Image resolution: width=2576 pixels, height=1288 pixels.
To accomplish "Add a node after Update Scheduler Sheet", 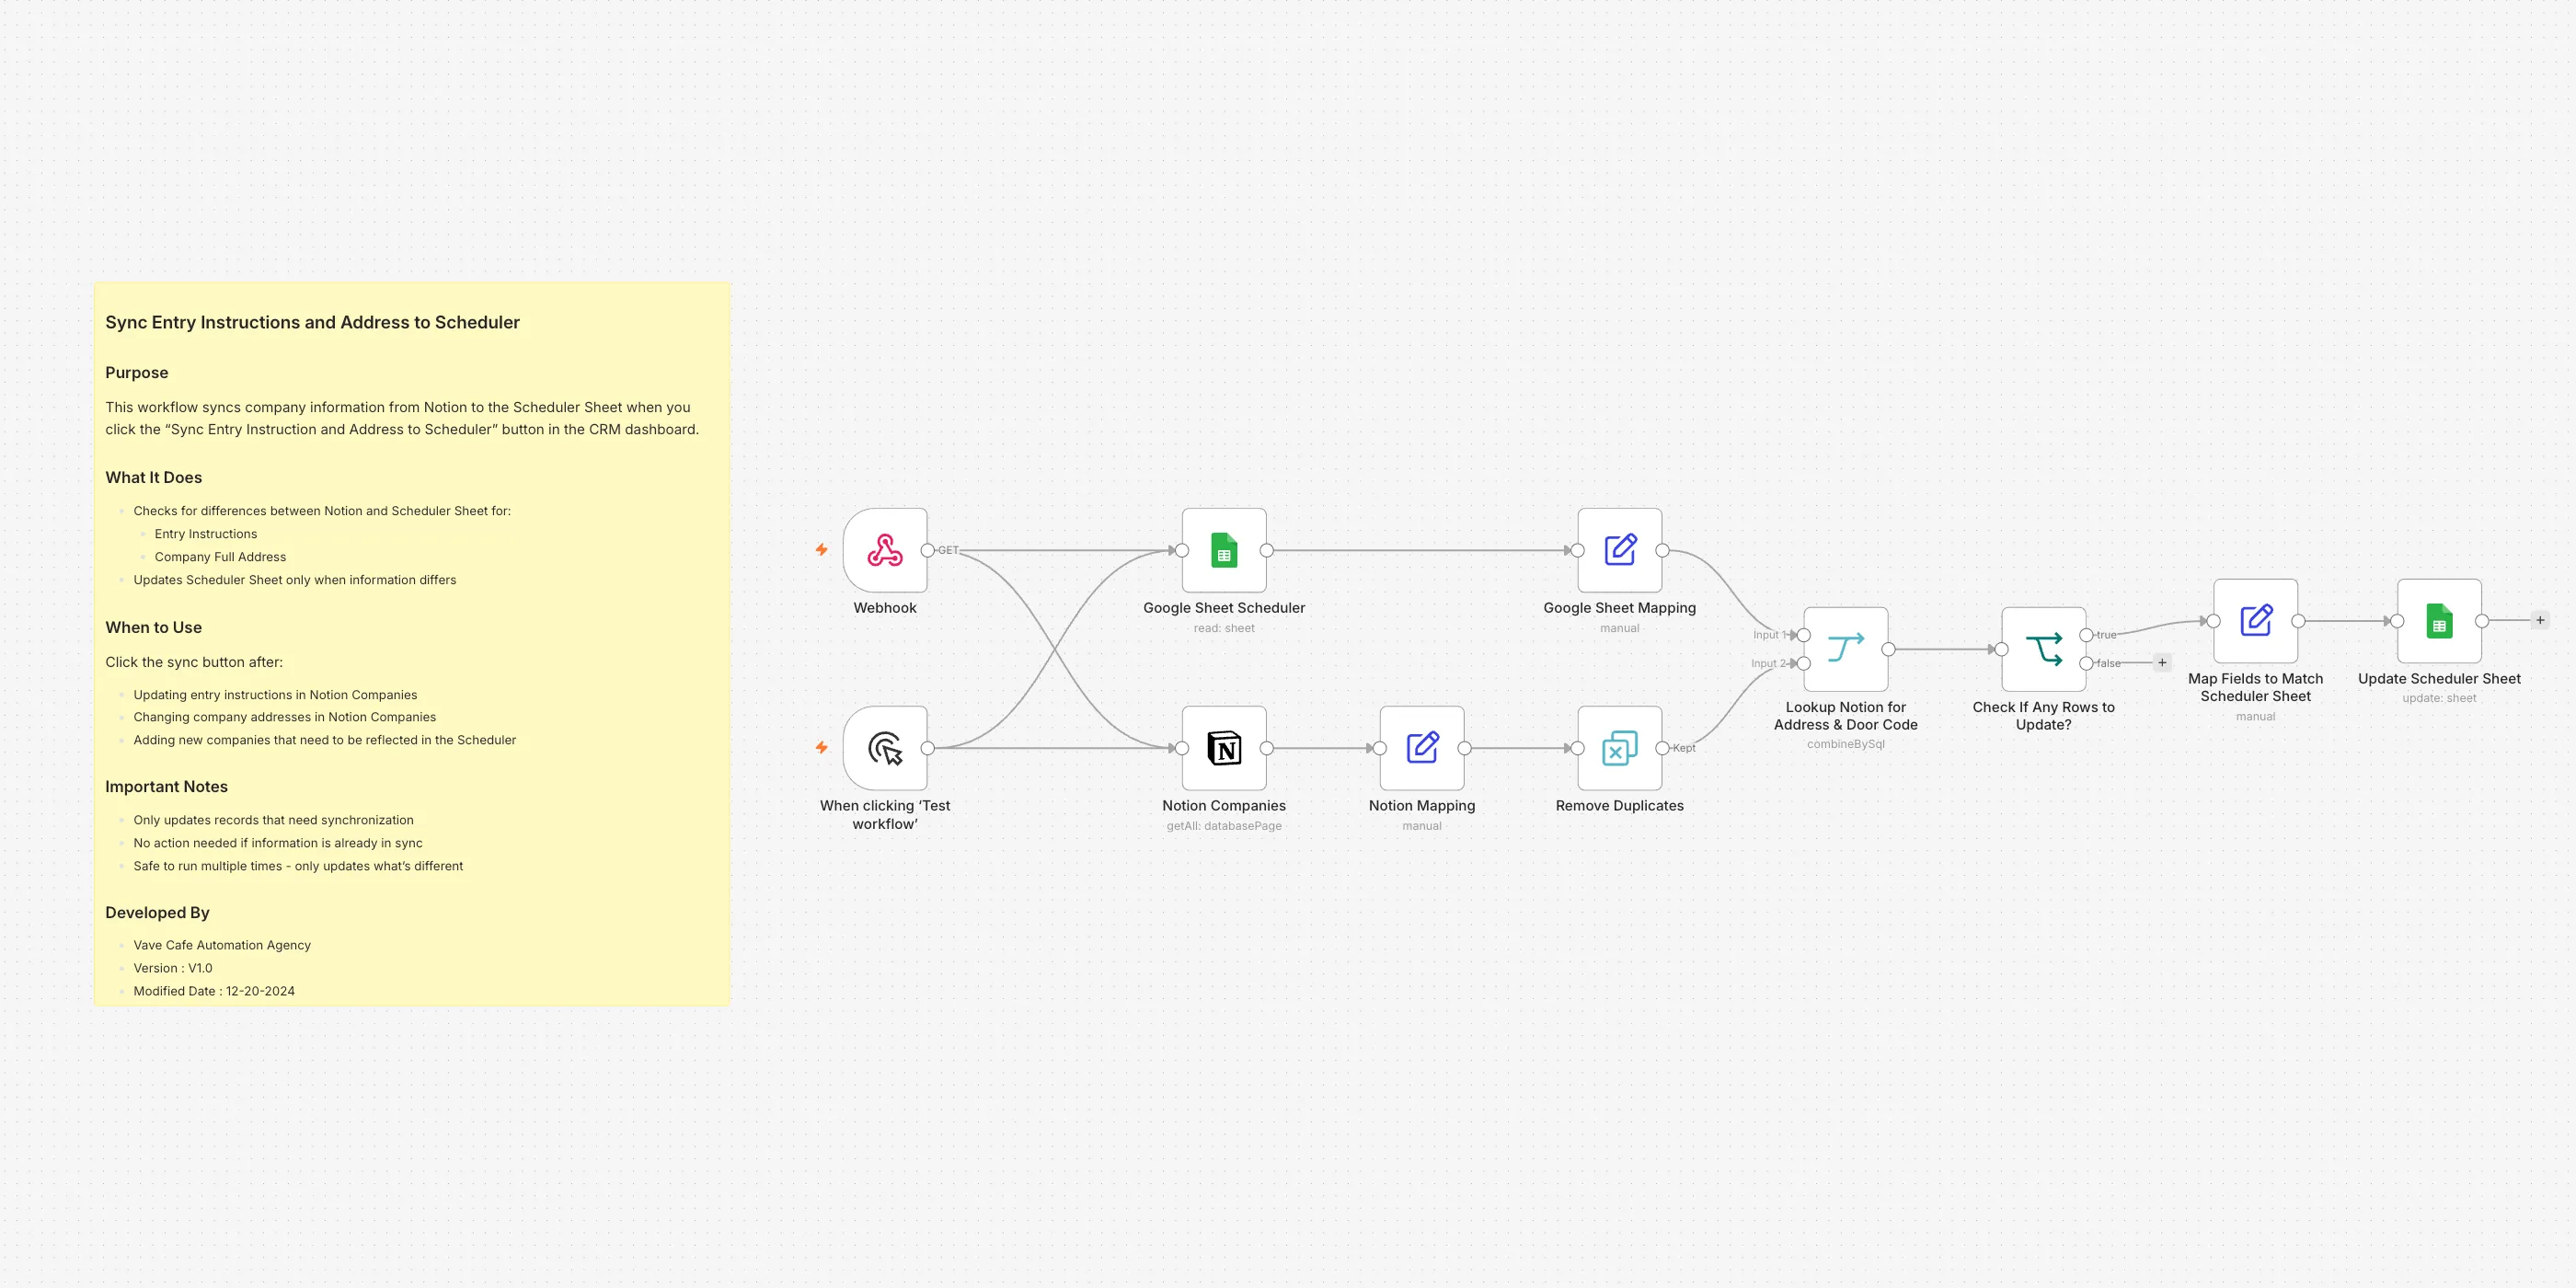I will tap(2540, 621).
